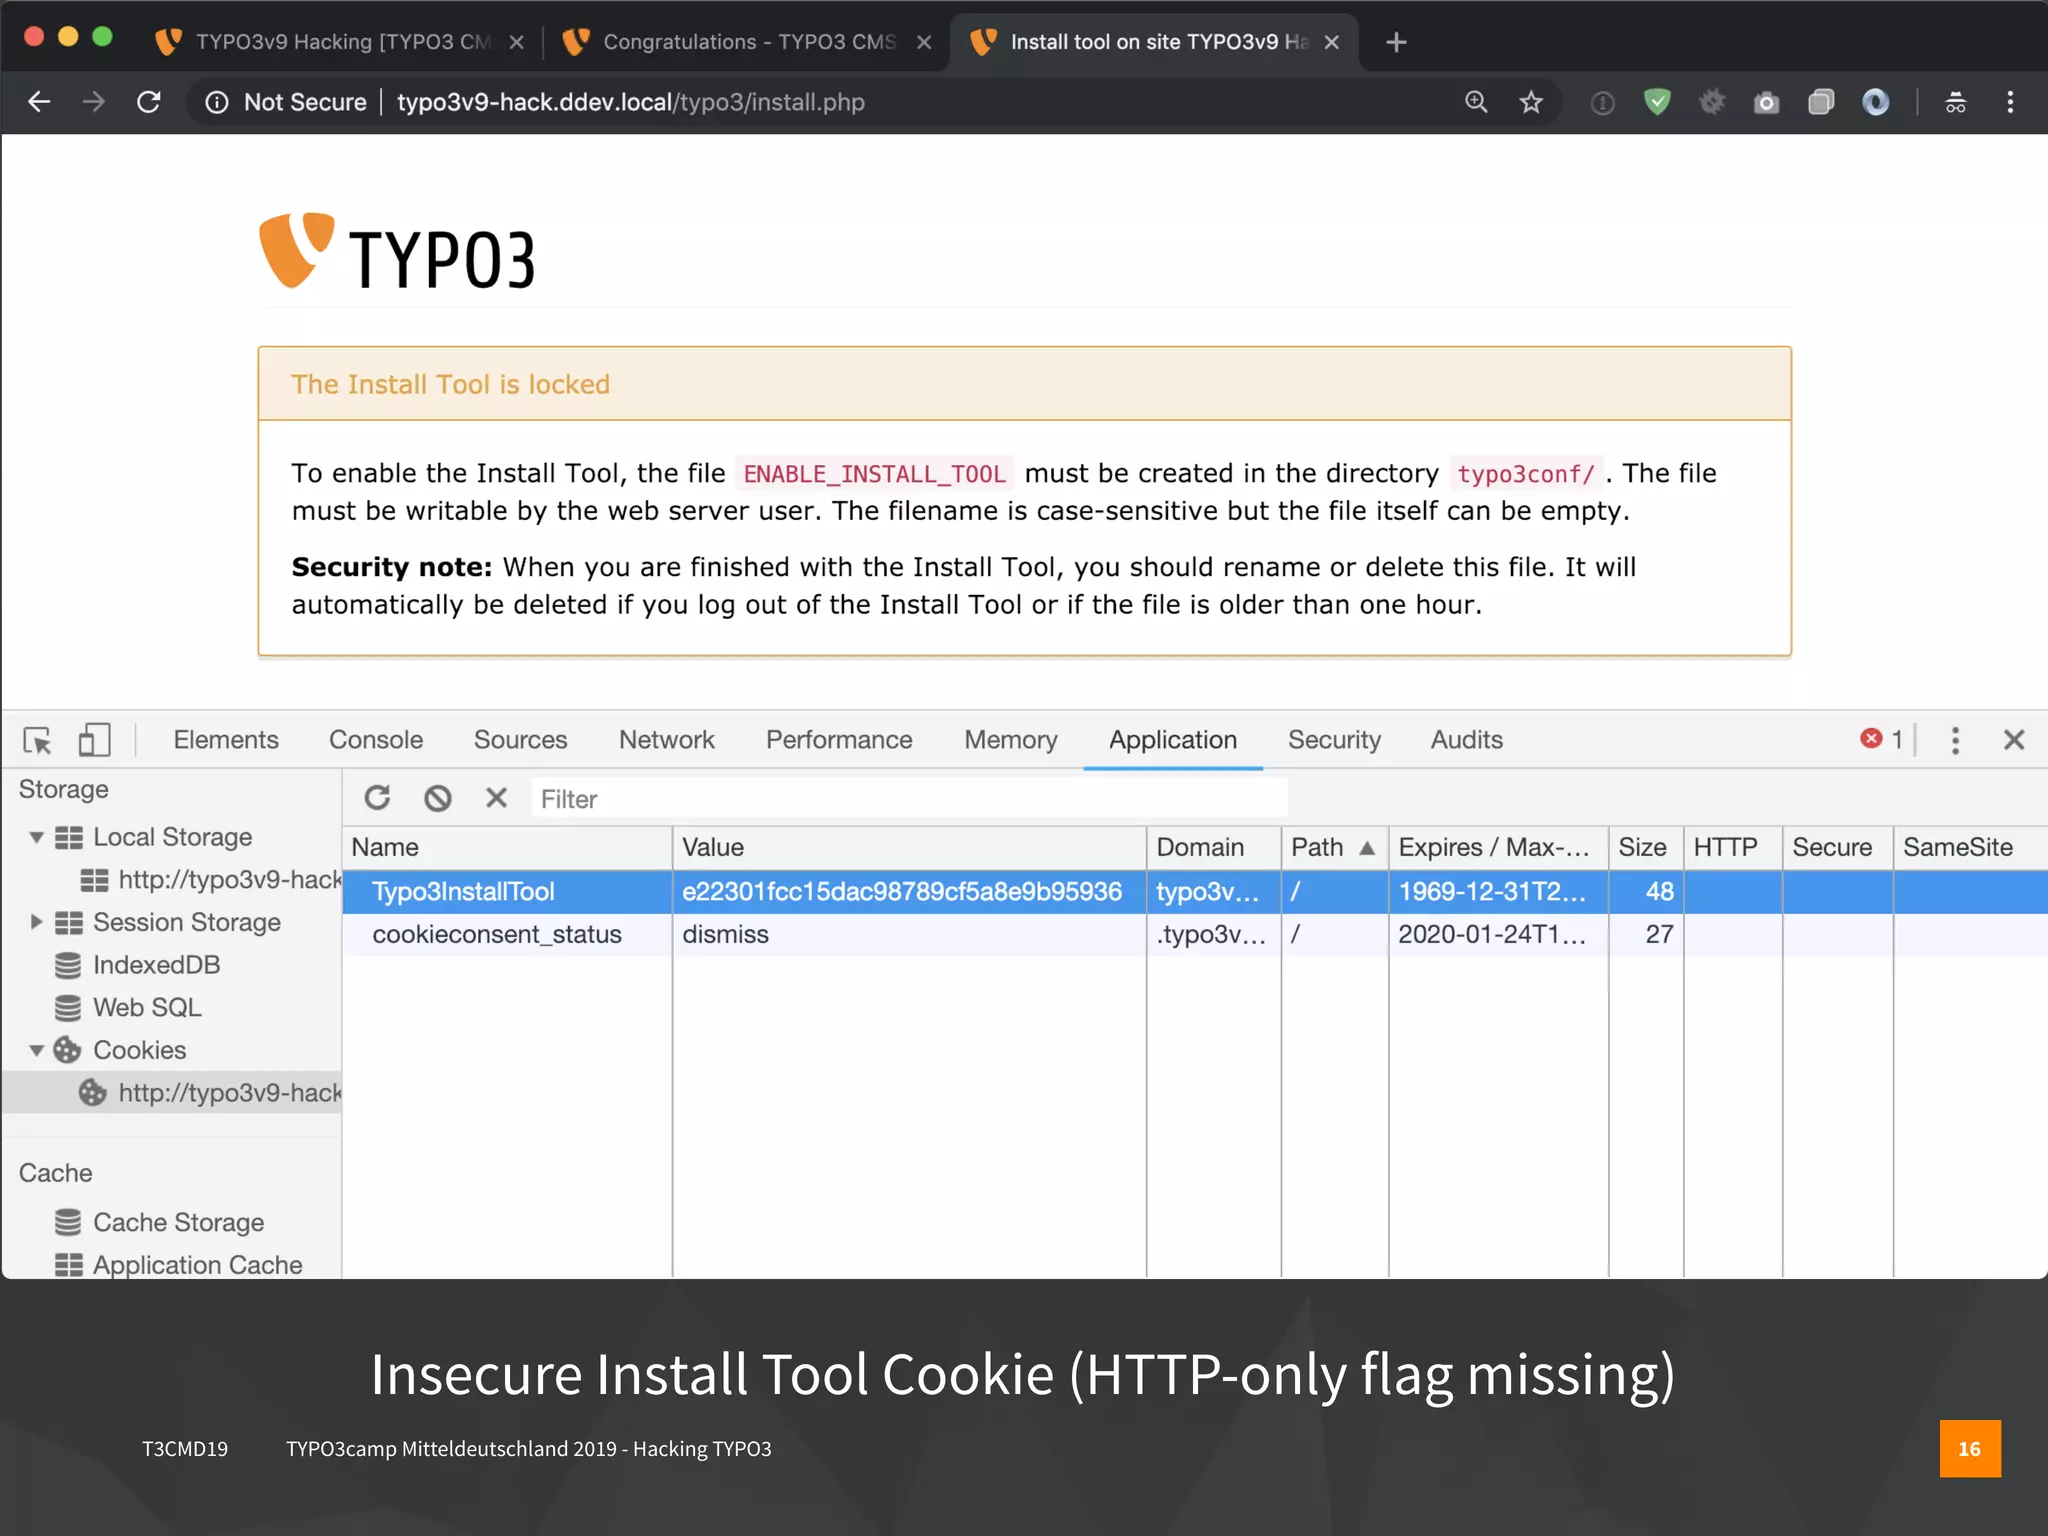Viewport: 2048px width, 1536px height.
Task: Switch to the Elements panel
Action: (x=226, y=740)
